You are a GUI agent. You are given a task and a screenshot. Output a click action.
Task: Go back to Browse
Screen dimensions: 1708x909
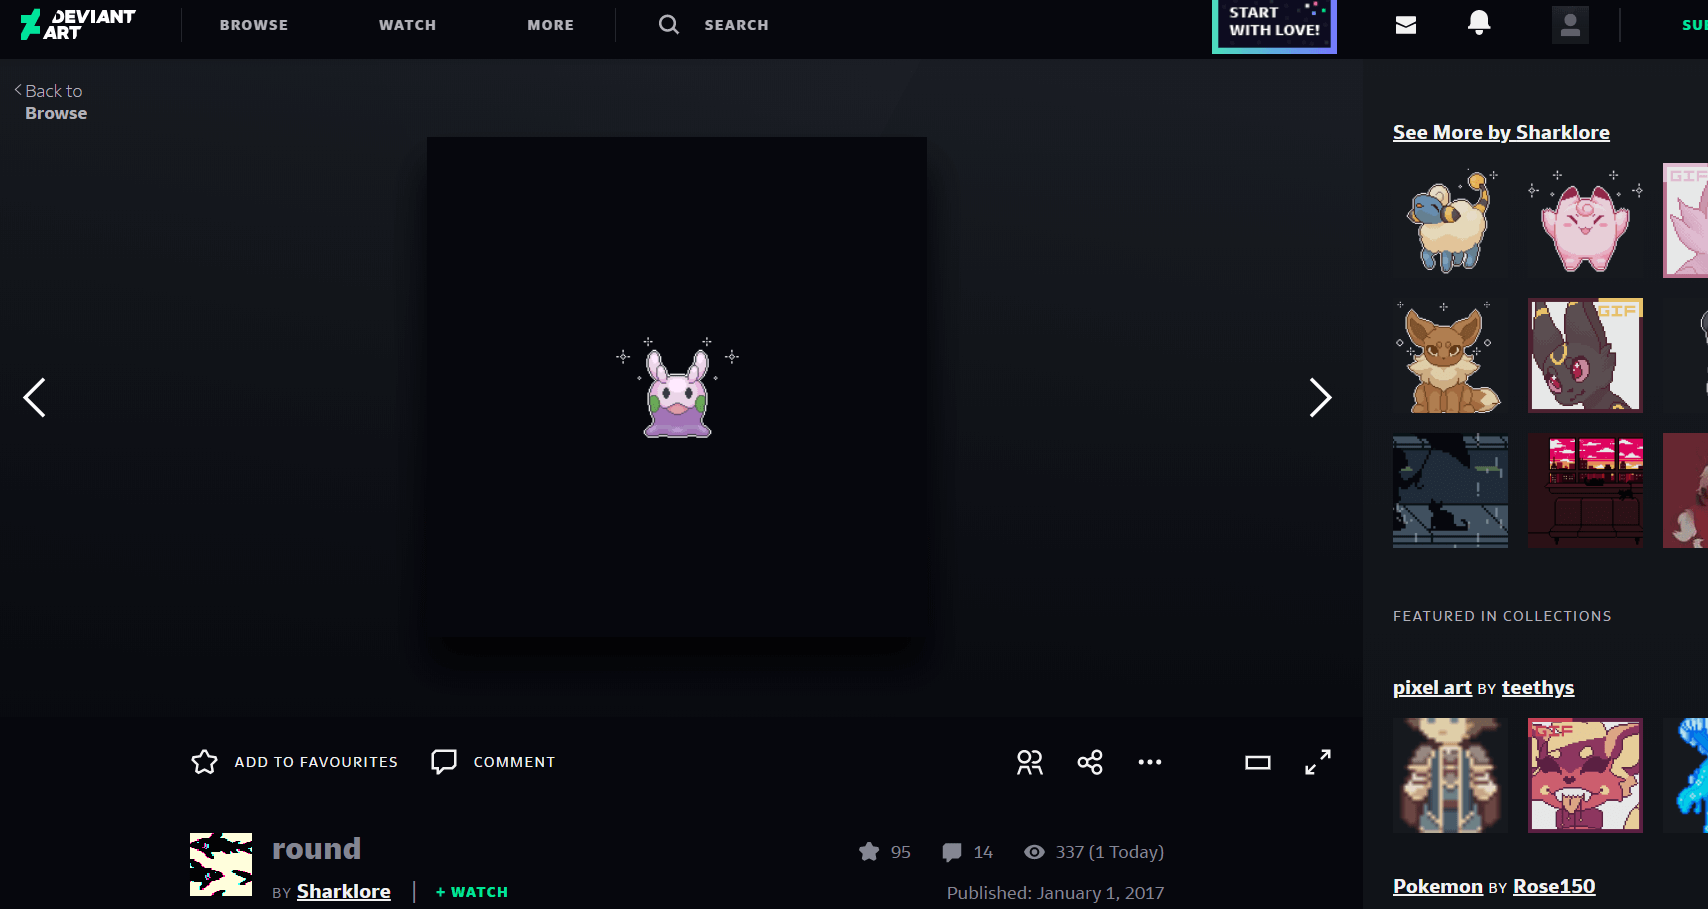tap(50, 102)
